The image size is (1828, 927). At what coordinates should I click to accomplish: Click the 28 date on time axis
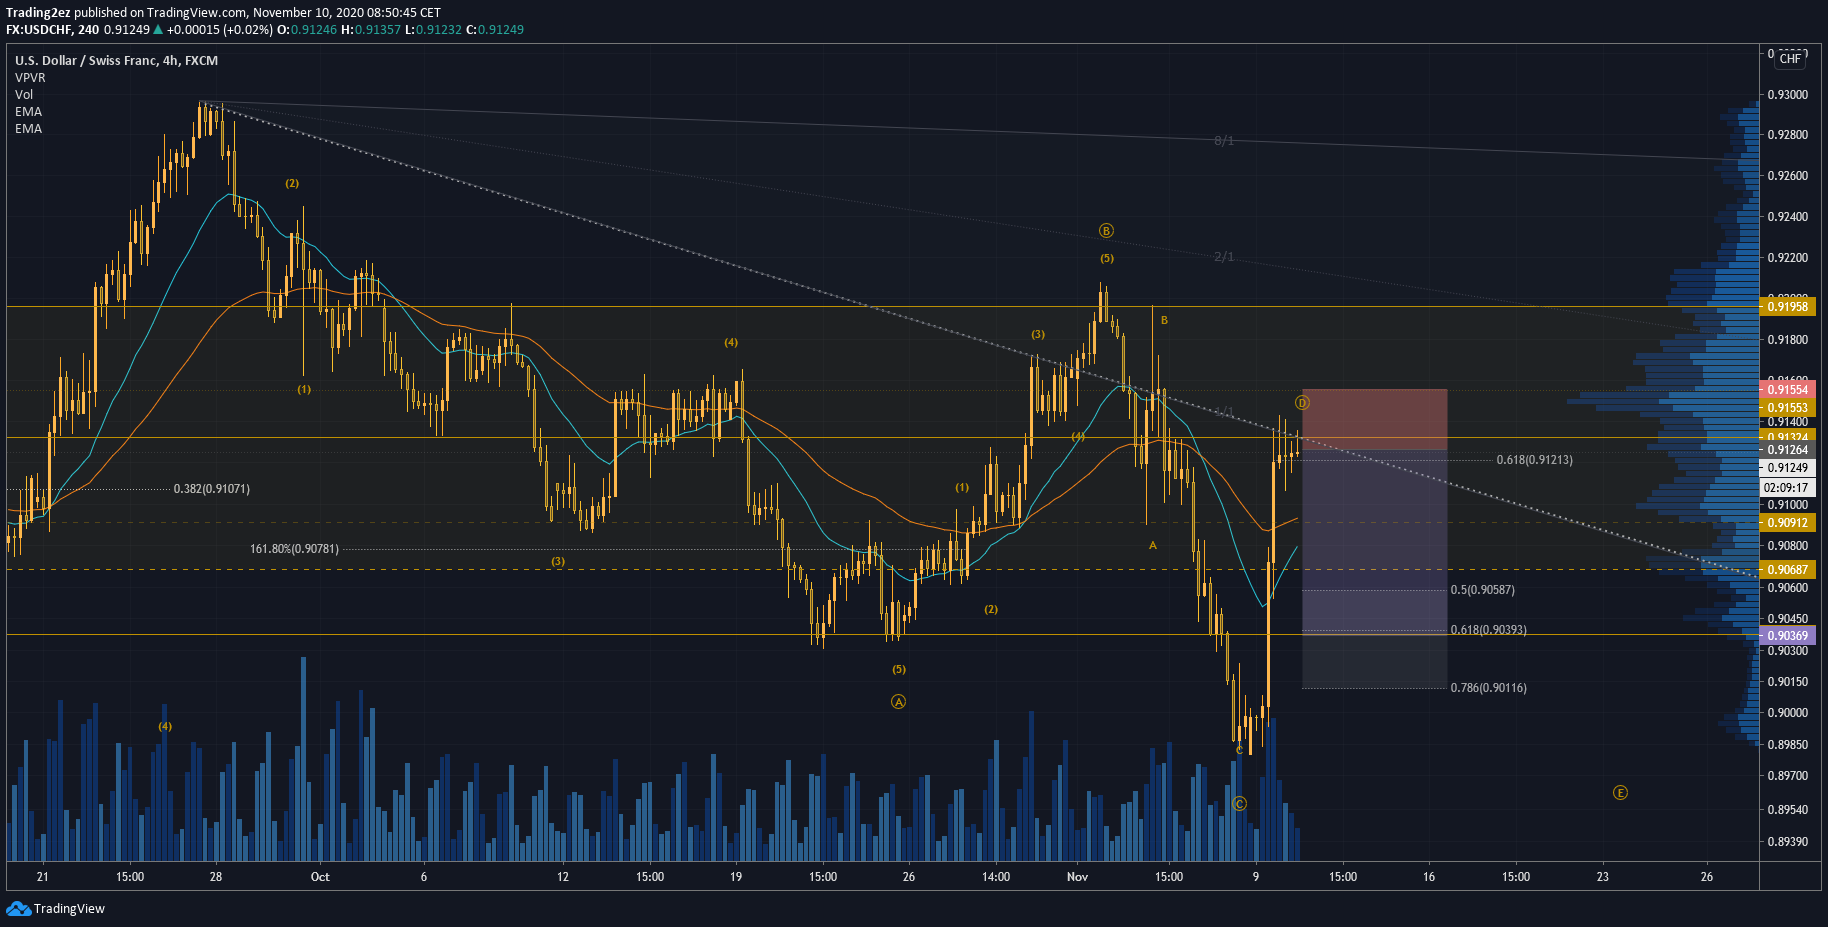(x=216, y=877)
